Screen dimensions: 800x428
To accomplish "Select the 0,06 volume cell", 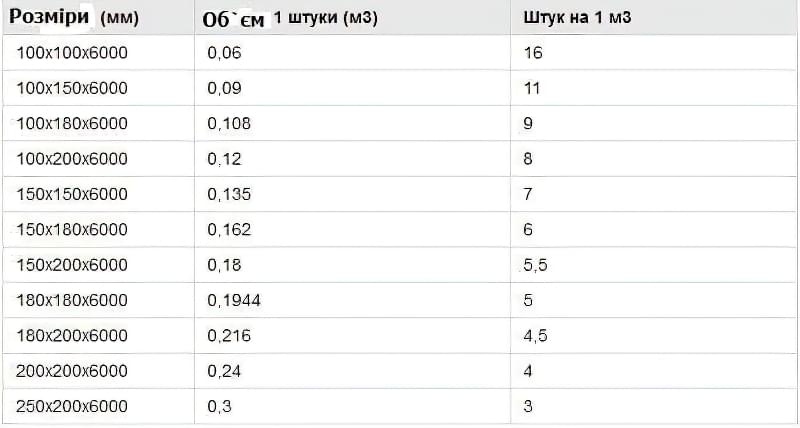I will click(224, 53).
